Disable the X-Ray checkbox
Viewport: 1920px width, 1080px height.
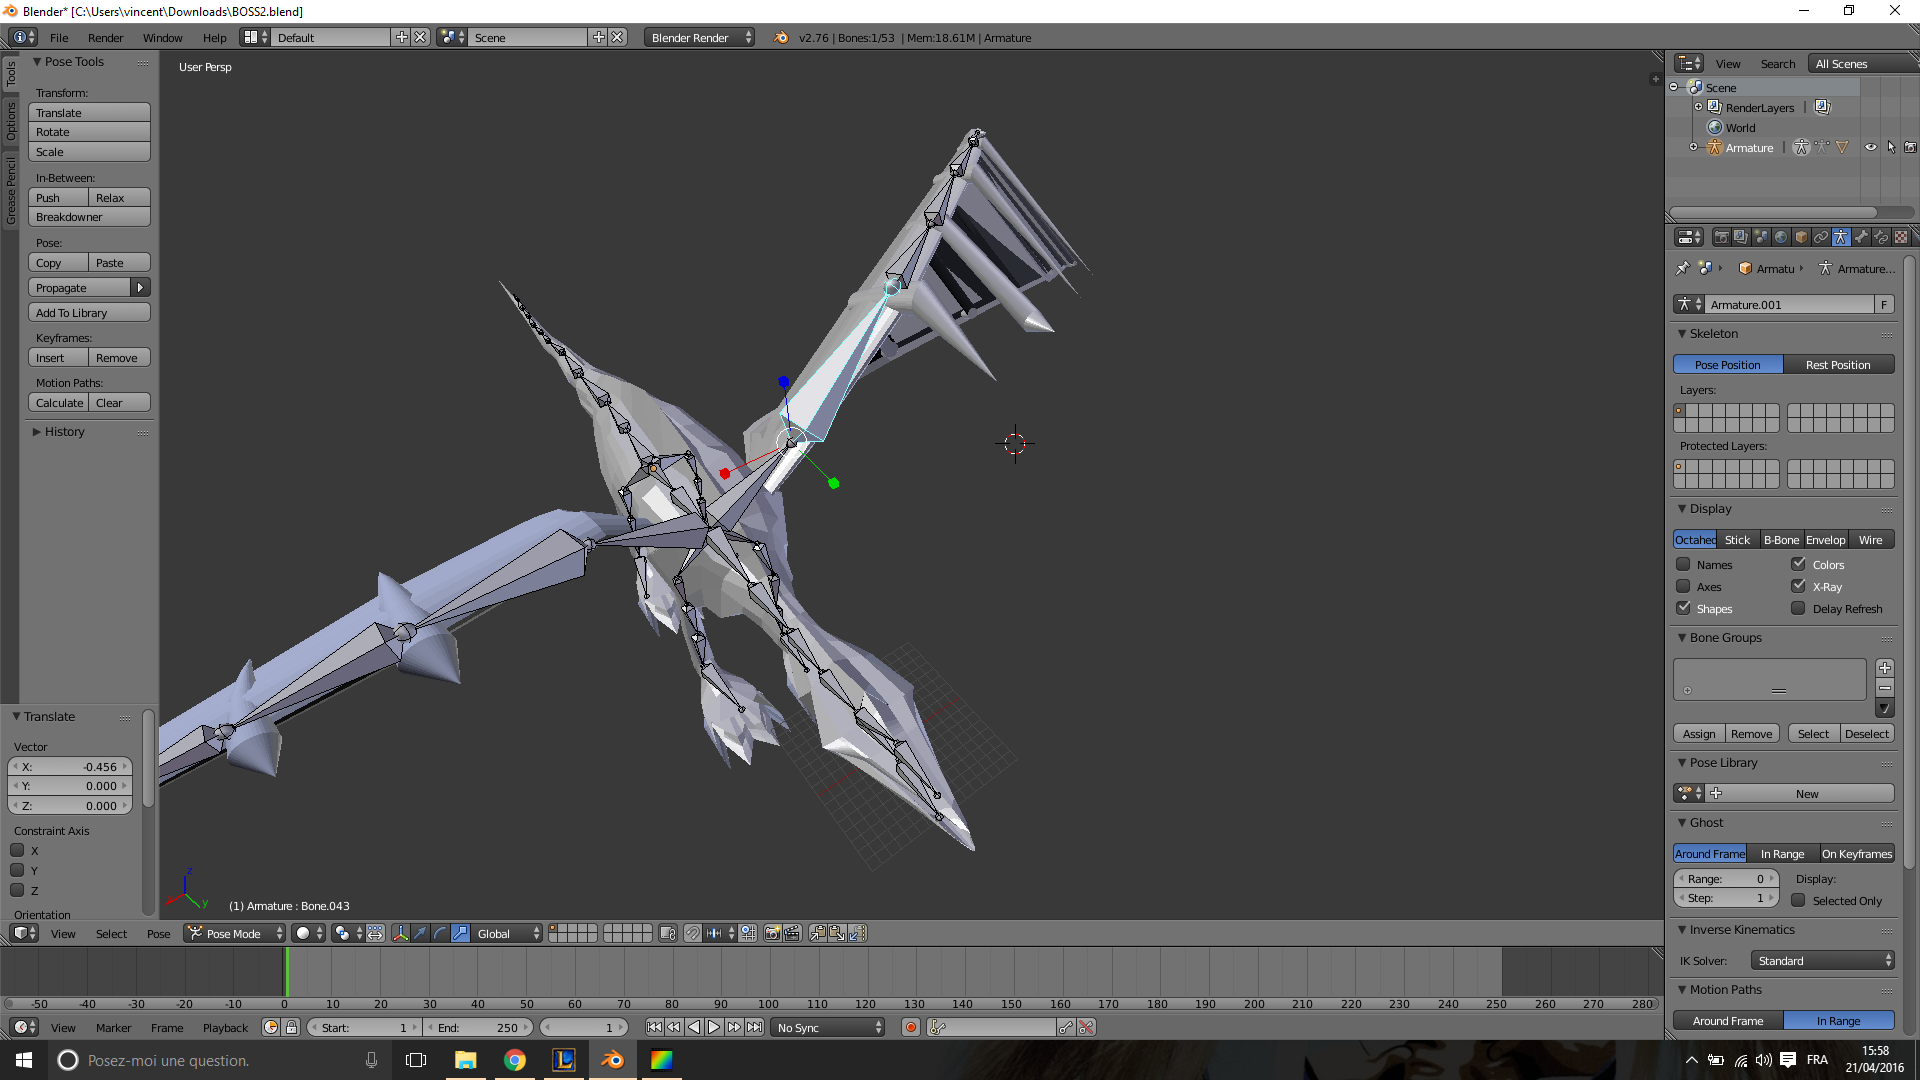tap(1798, 587)
